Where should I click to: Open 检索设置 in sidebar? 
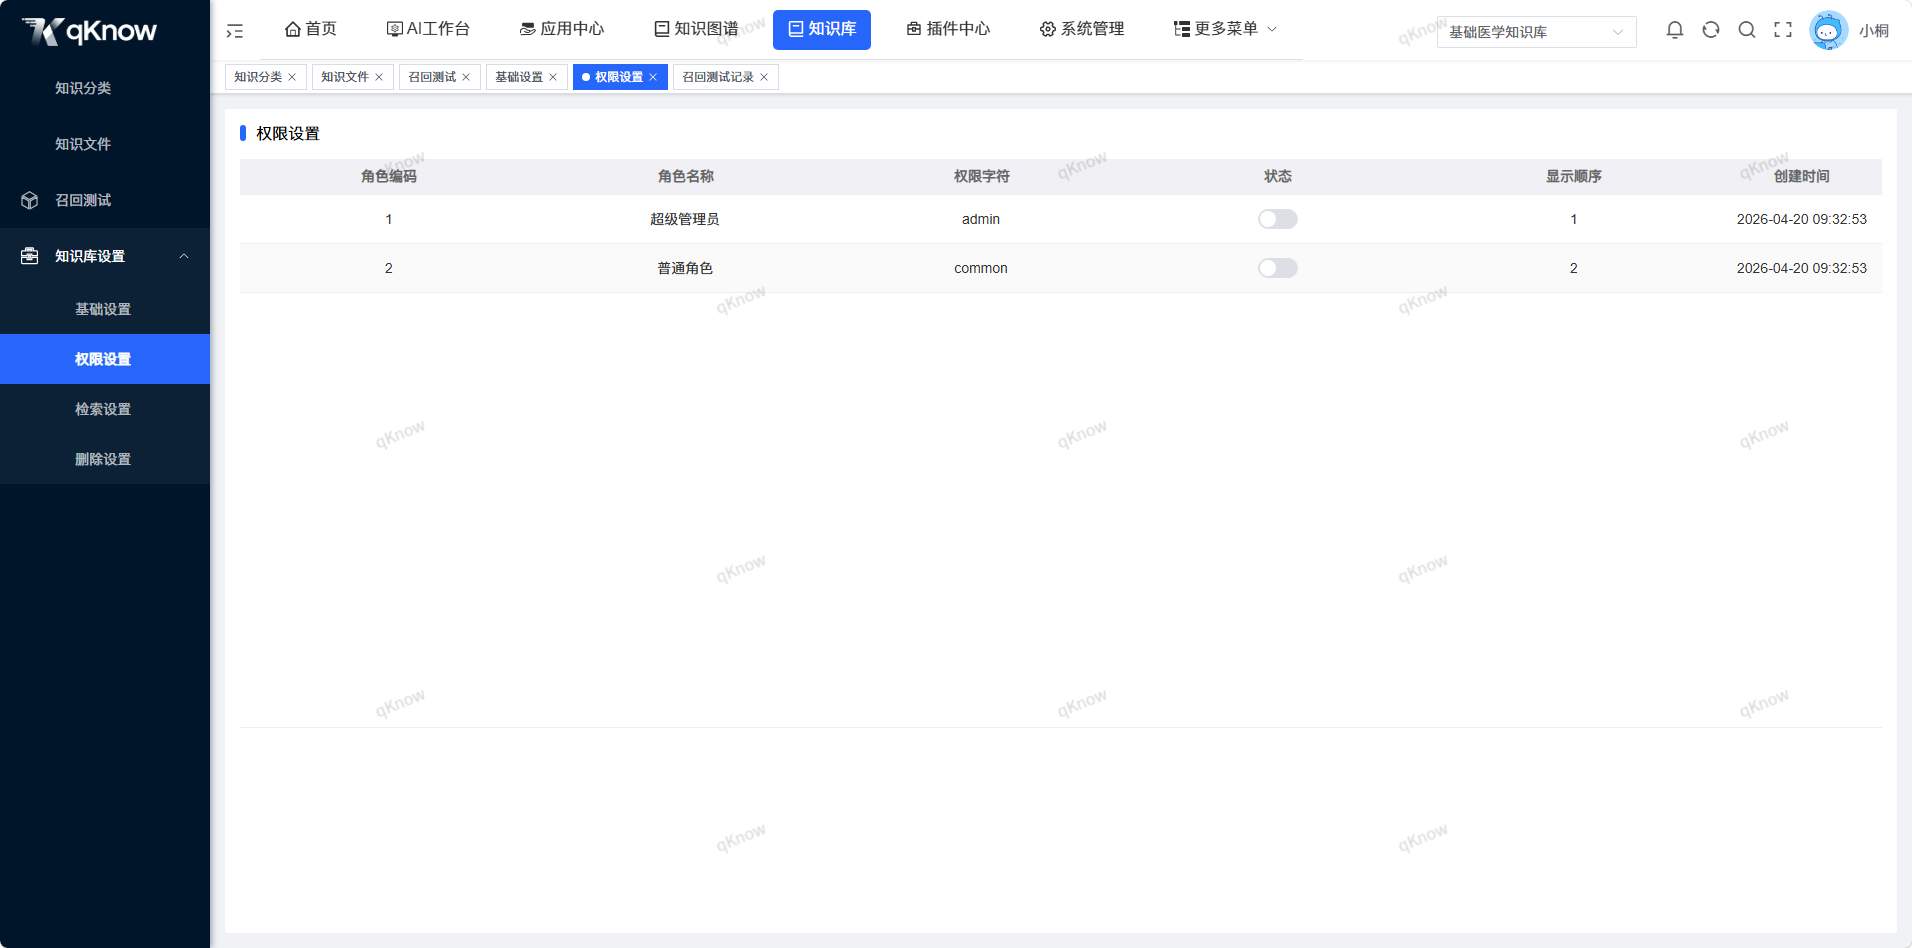(105, 409)
